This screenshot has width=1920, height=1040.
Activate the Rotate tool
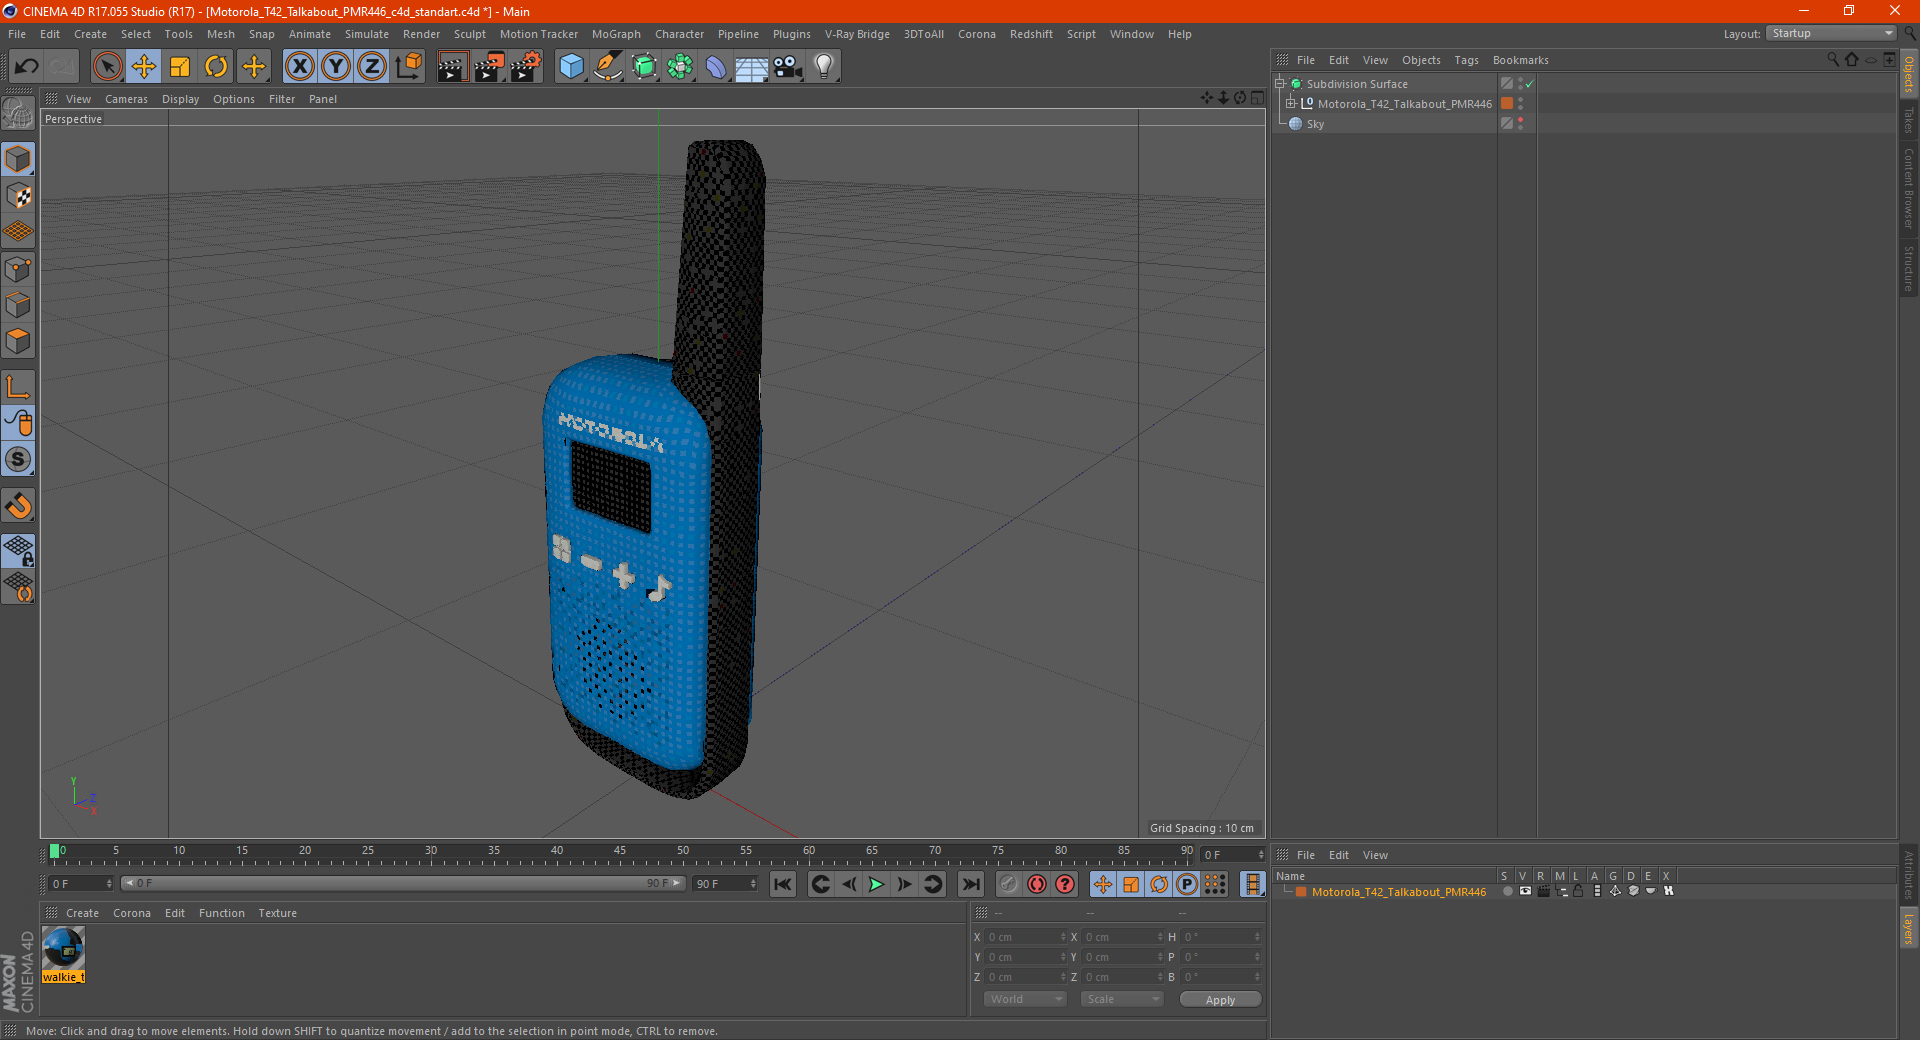point(216,67)
